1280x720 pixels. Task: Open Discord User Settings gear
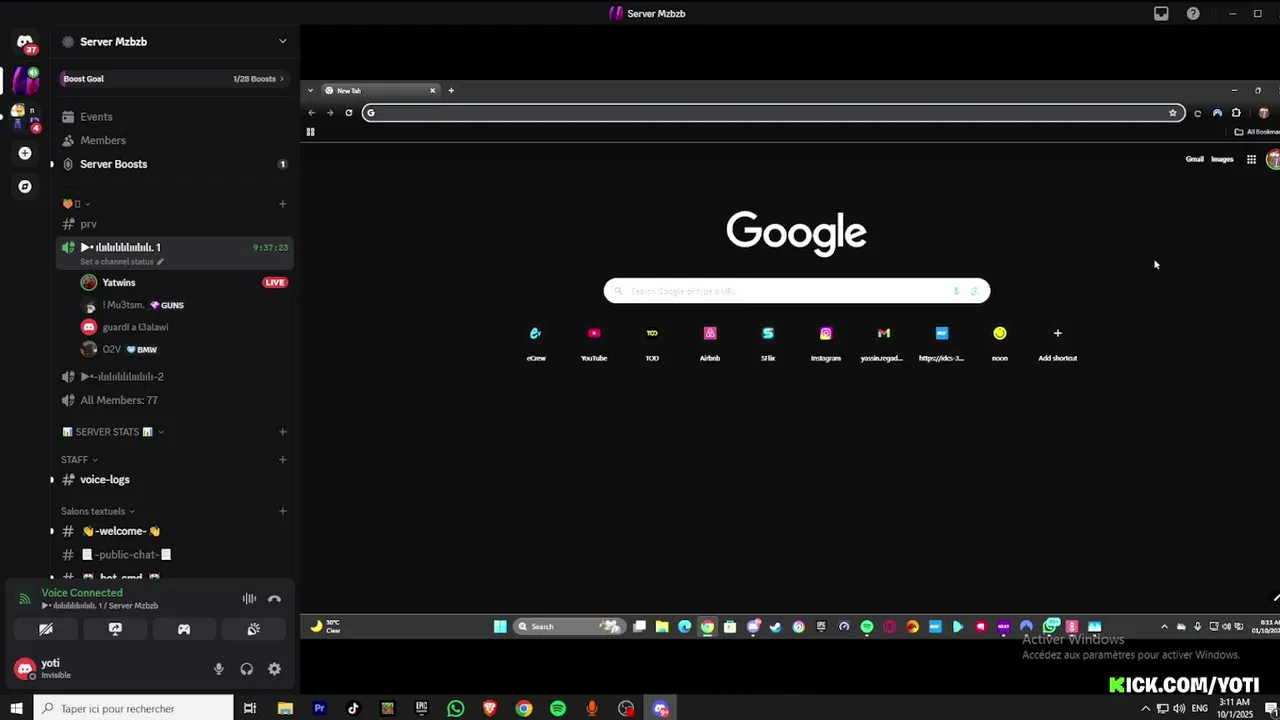[x=275, y=669]
